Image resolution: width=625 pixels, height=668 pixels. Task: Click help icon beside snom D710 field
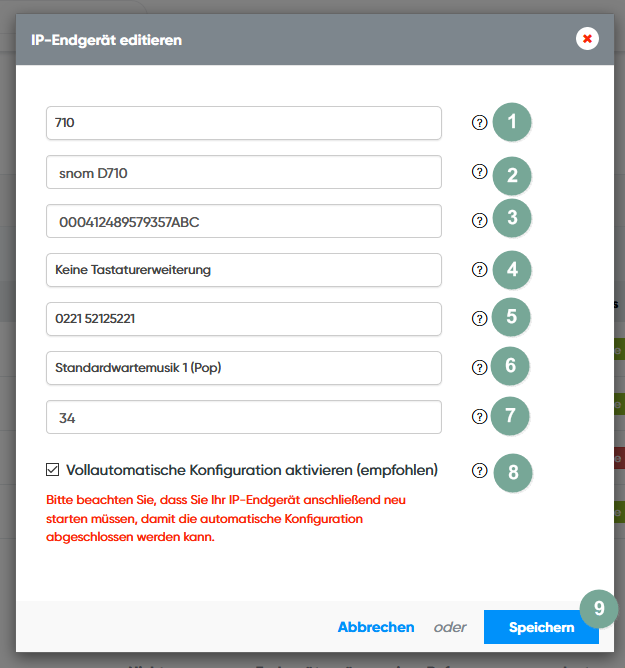pyautogui.click(x=479, y=172)
